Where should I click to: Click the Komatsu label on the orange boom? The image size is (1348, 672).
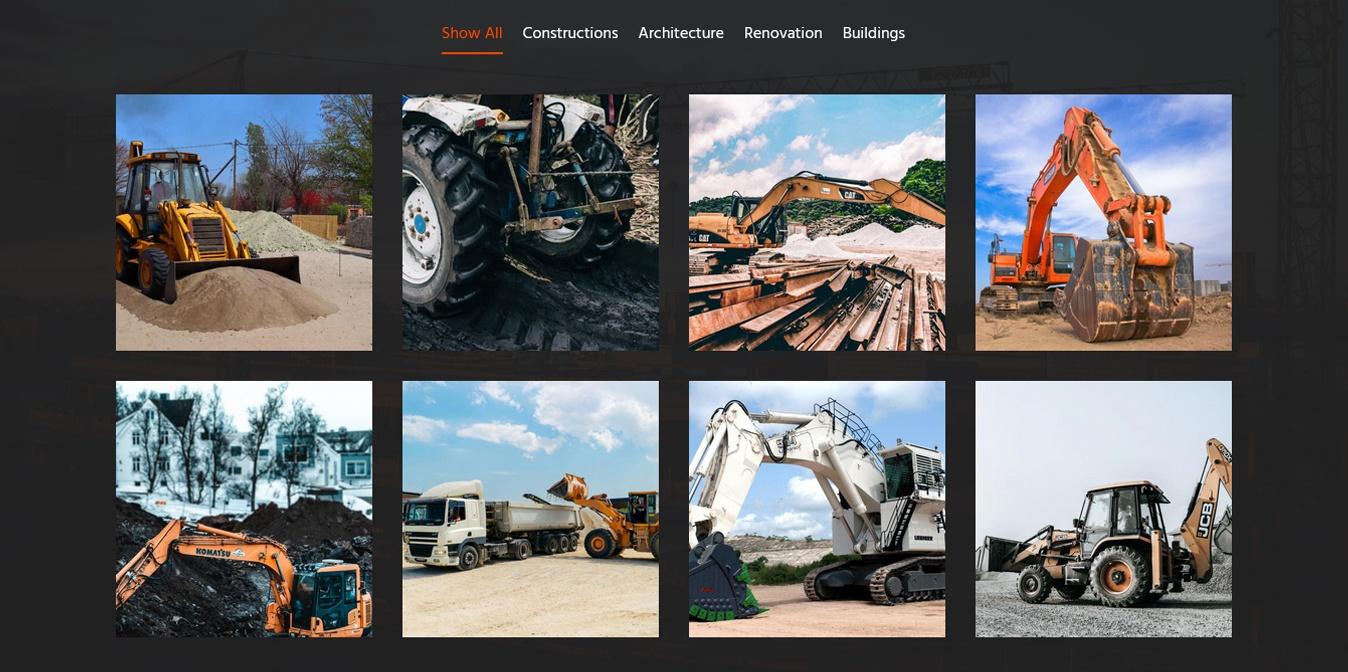[213, 552]
